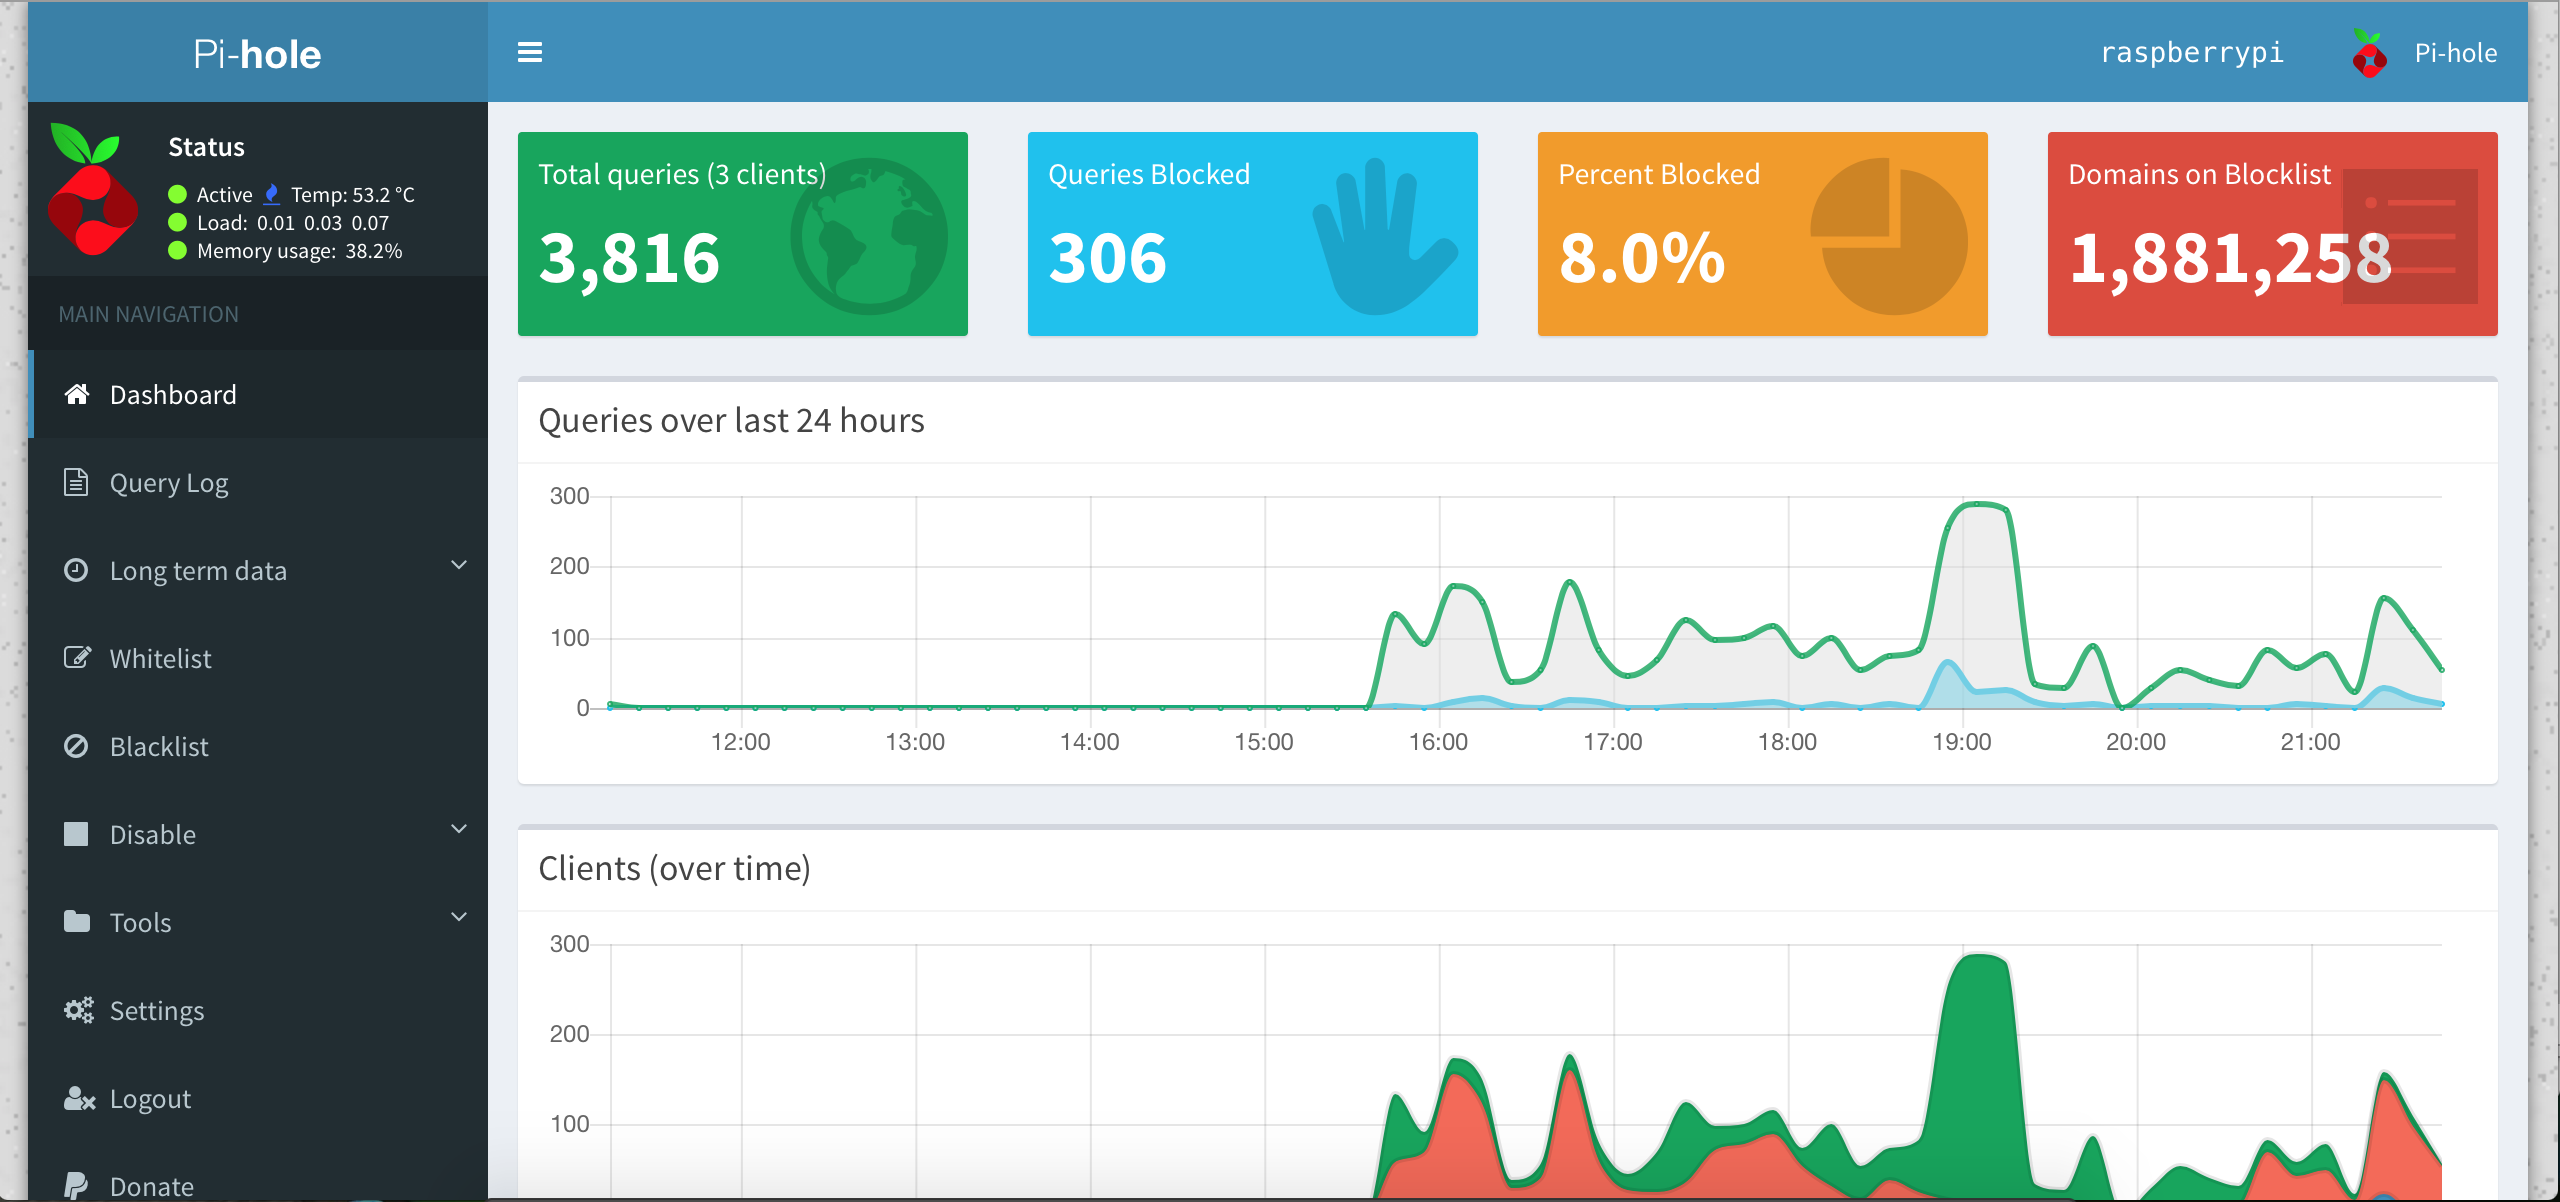Expand the Tools submenu chevron
Image resolution: width=2560 pixels, height=1202 pixels.
pyautogui.click(x=459, y=917)
